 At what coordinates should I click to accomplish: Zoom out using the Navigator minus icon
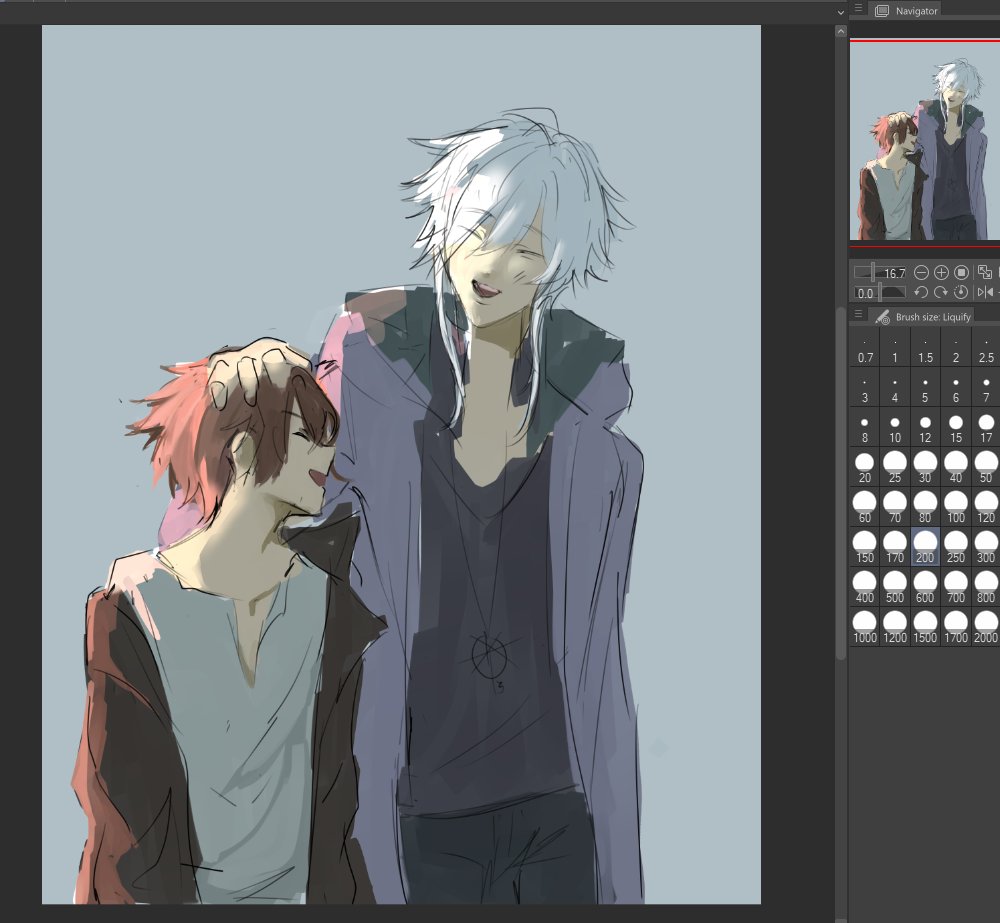(x=922, y=272)
